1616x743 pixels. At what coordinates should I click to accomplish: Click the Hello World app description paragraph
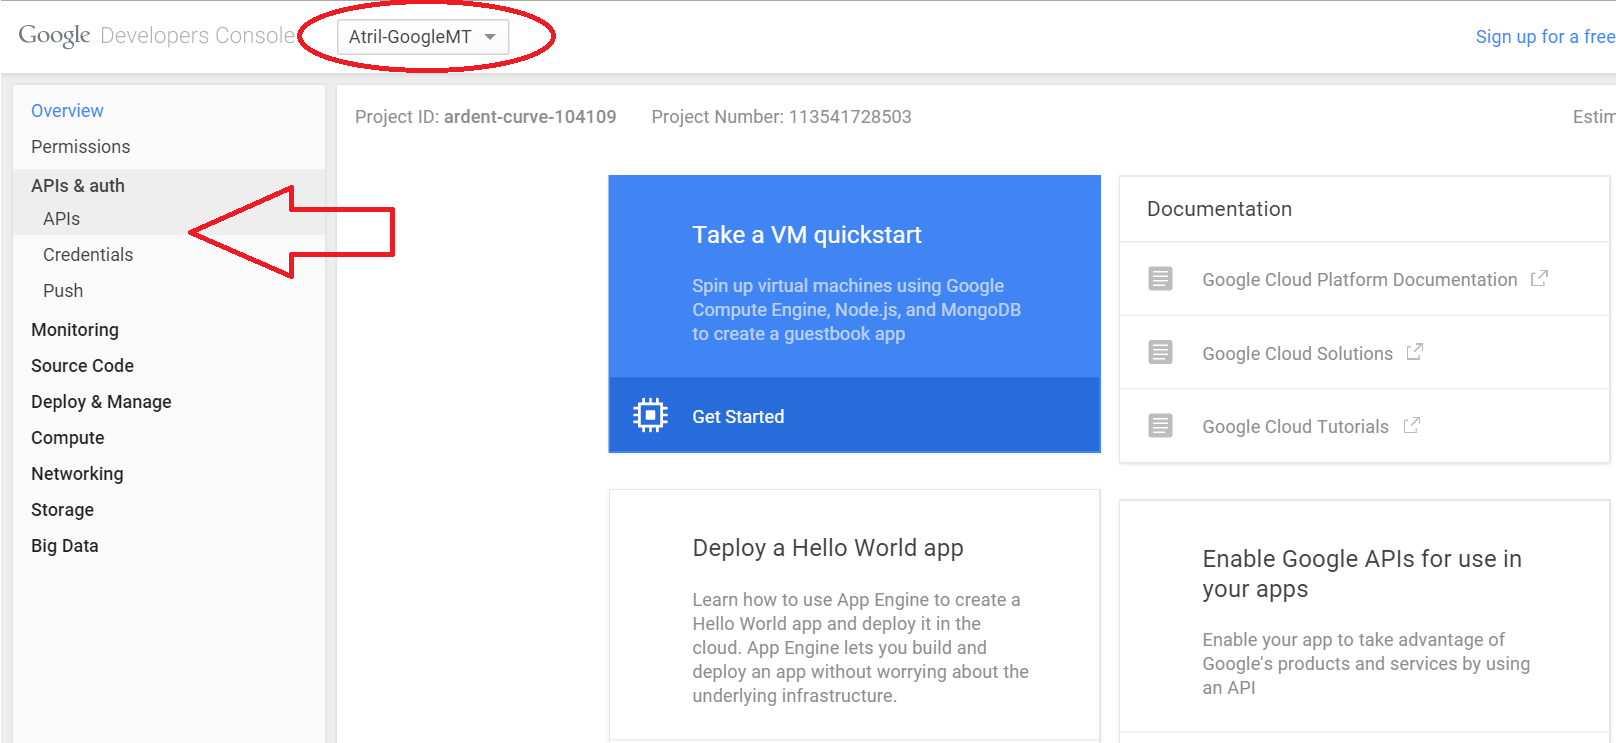pos(860,648)
